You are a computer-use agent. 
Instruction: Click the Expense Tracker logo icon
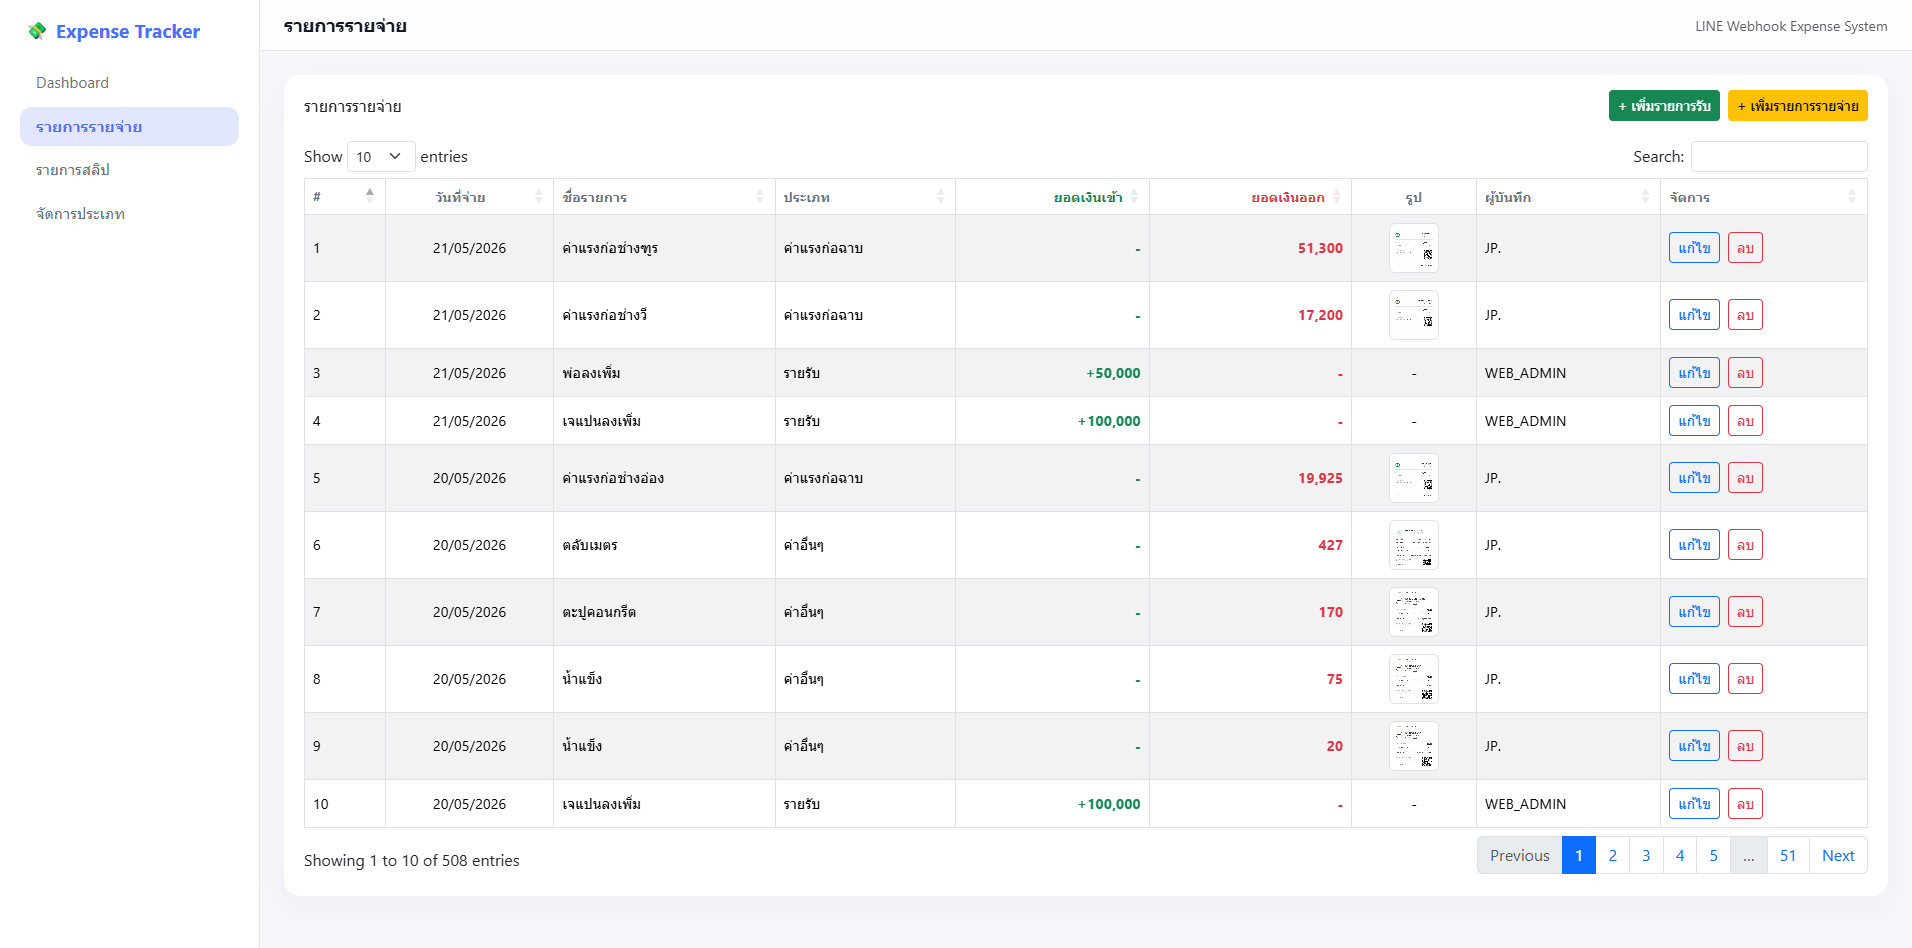point(37,31)
